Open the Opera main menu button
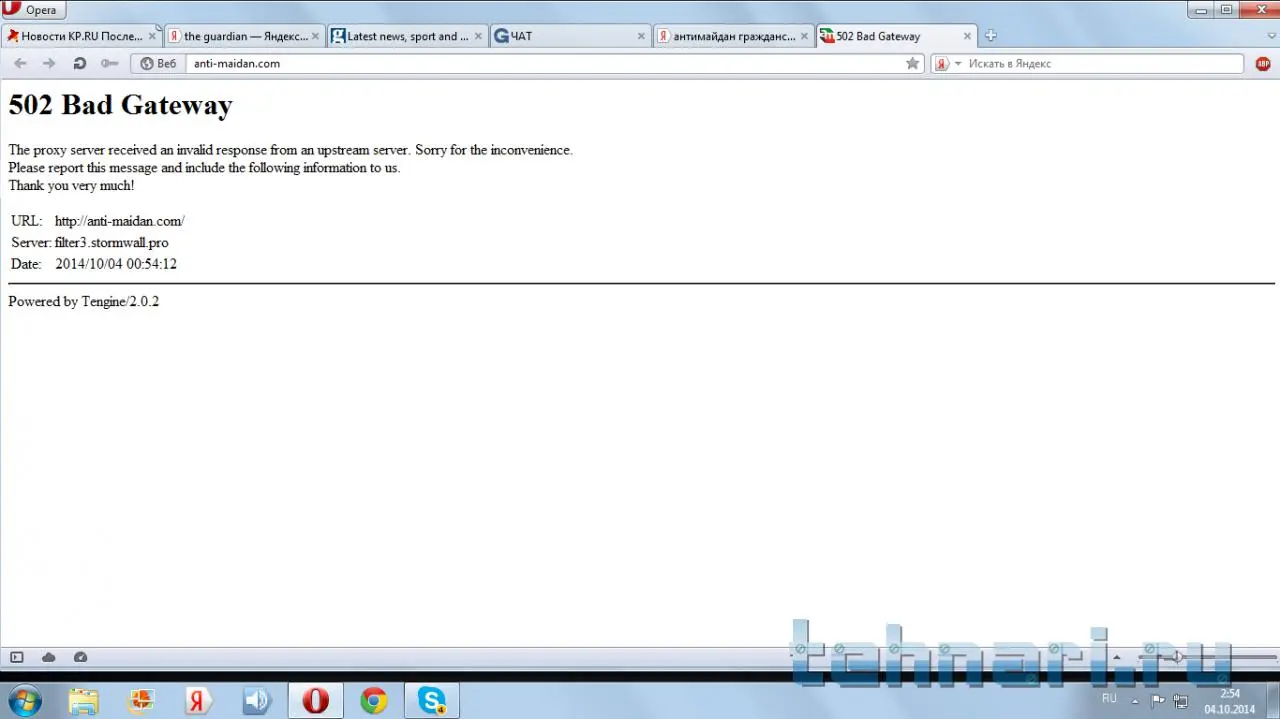 [x=33, y=10]
